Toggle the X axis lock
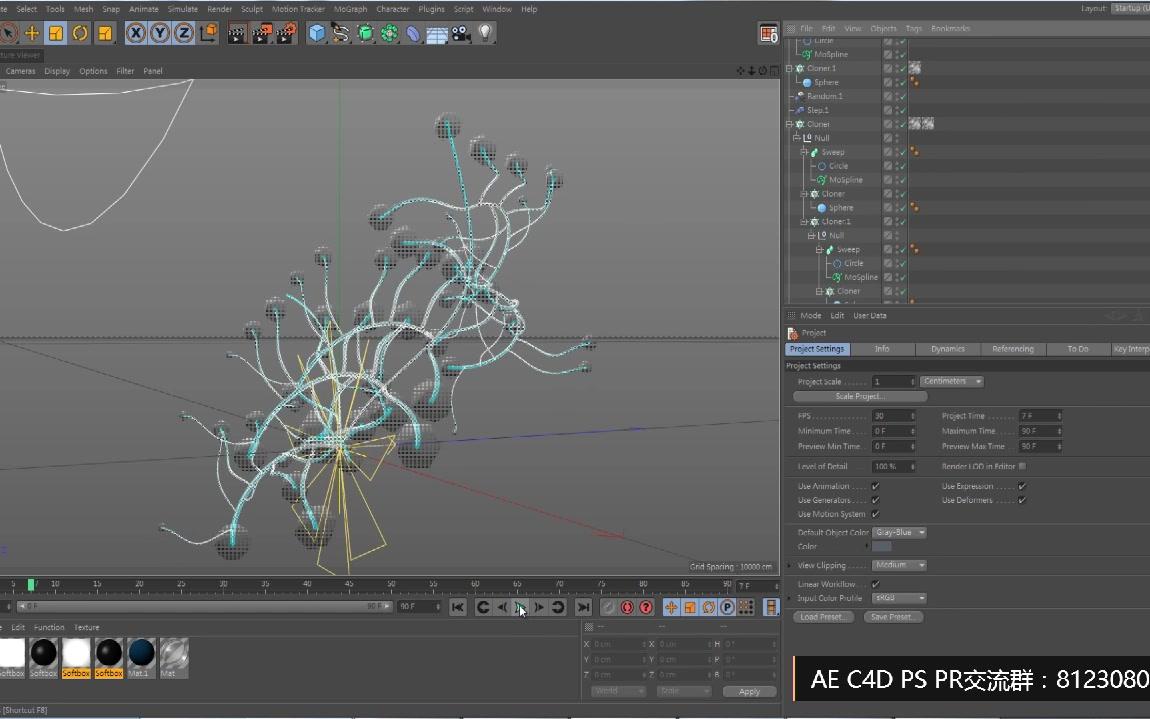The height and width of the screenshot is (719, 1150). point(135,33)
